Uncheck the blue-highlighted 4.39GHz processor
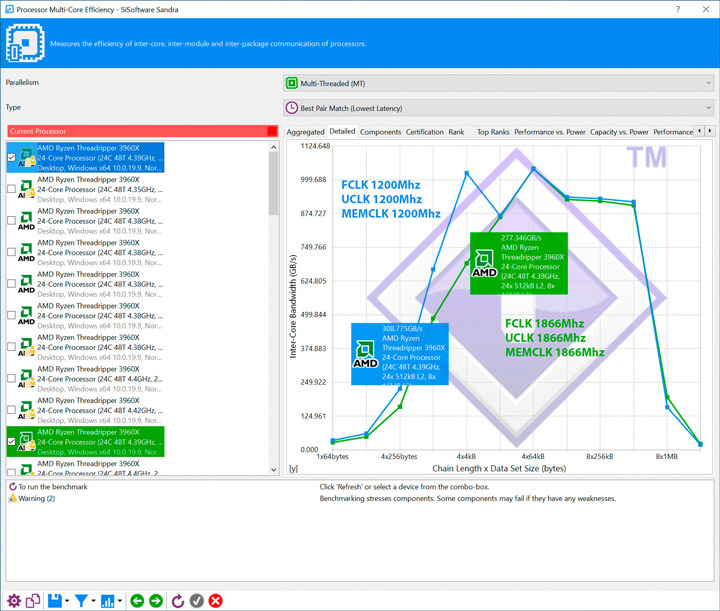 (x=11, y=157)
